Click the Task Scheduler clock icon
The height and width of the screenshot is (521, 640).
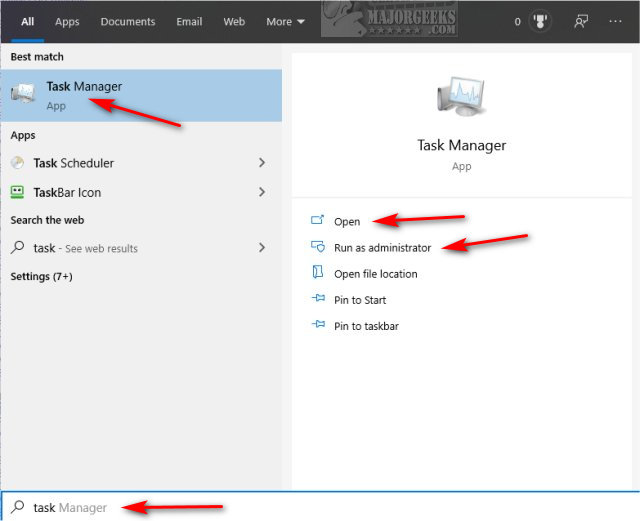17,163
